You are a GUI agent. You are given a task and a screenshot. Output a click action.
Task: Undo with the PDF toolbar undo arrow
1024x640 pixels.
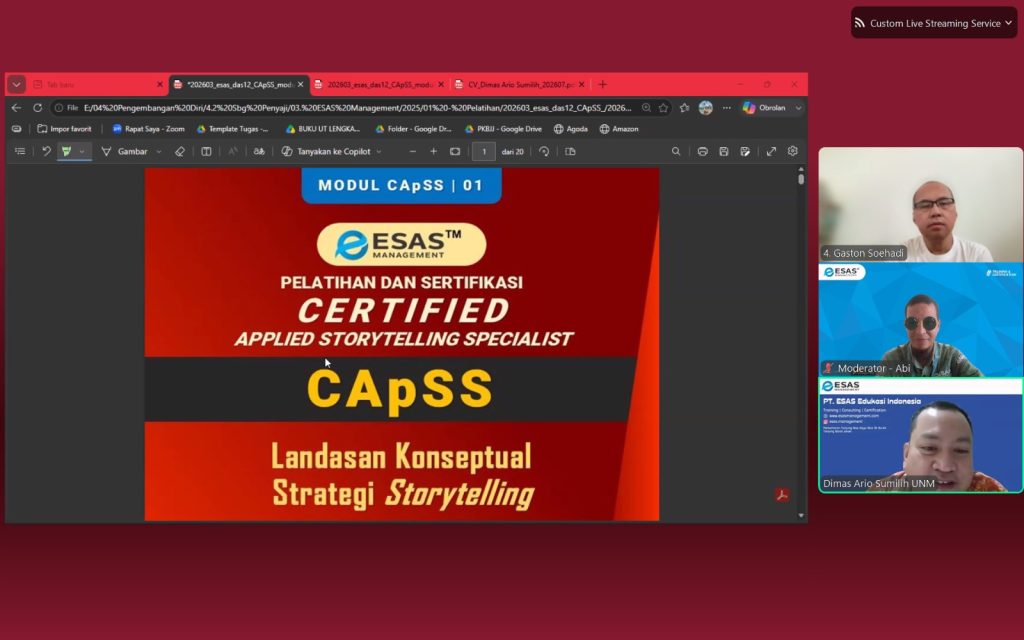click(46, 152)
